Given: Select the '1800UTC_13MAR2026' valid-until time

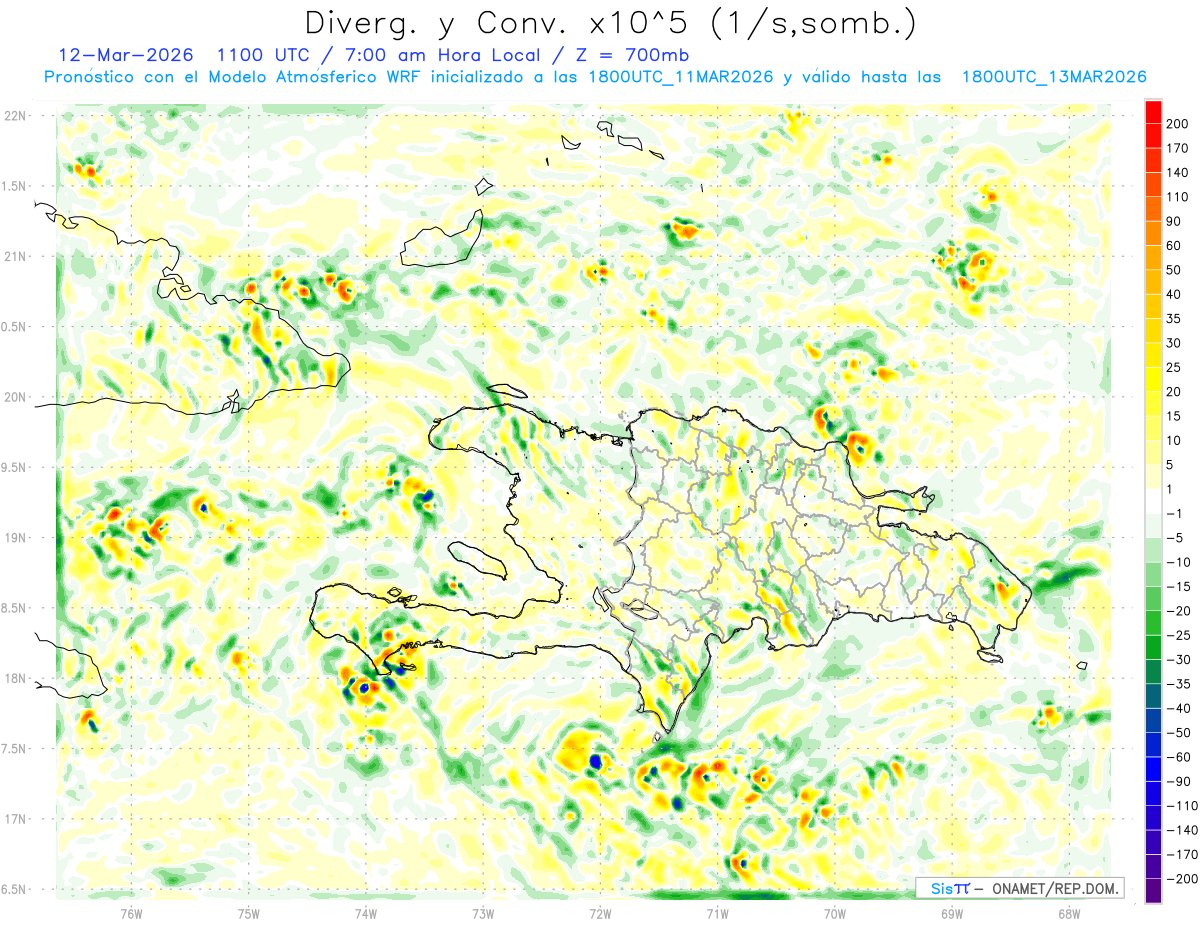Looking at the screenshot, I should tap(1053, 77).
